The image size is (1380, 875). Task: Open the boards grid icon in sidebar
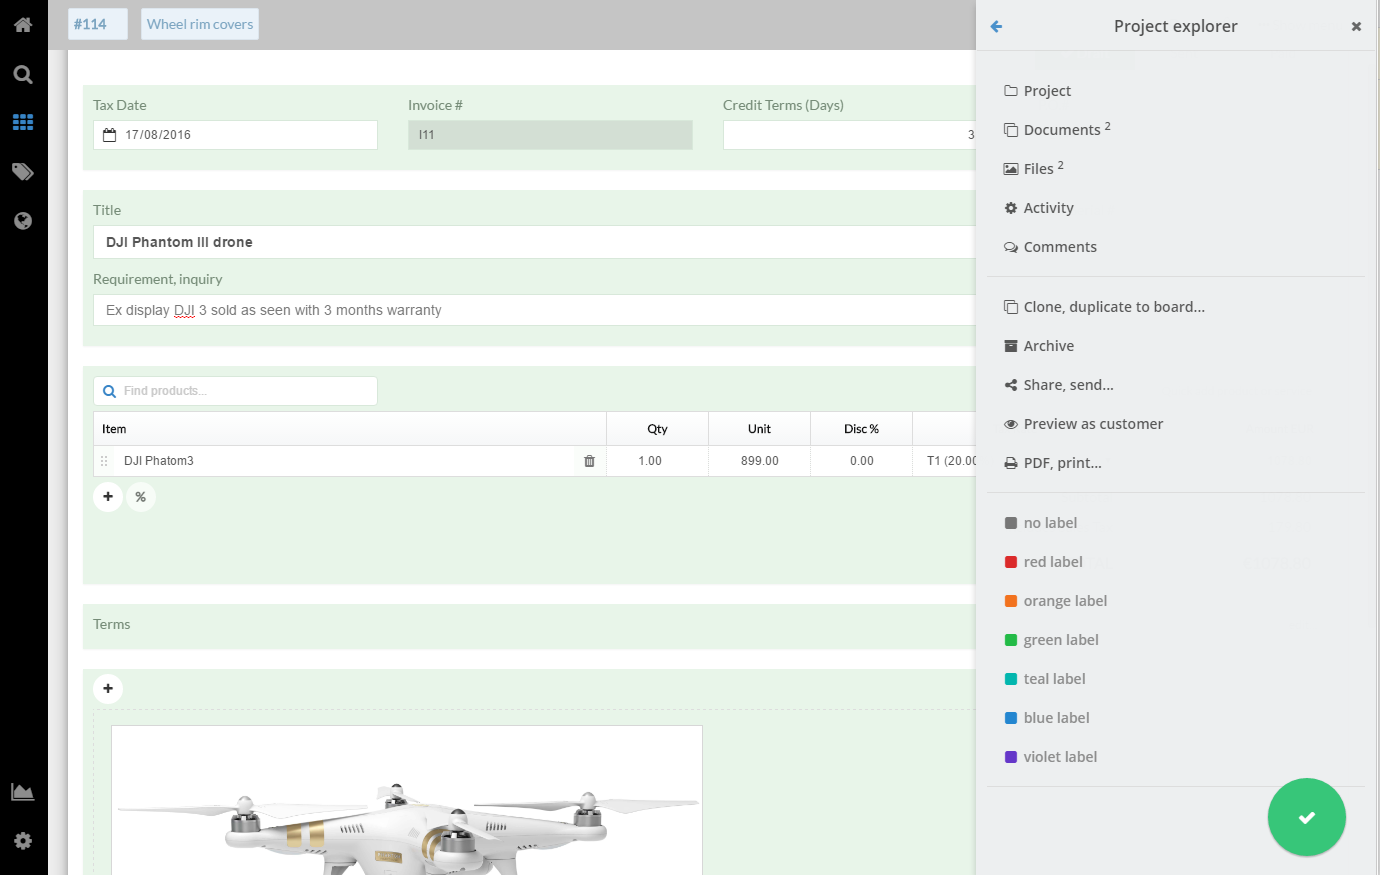click(x=23, y=122)
